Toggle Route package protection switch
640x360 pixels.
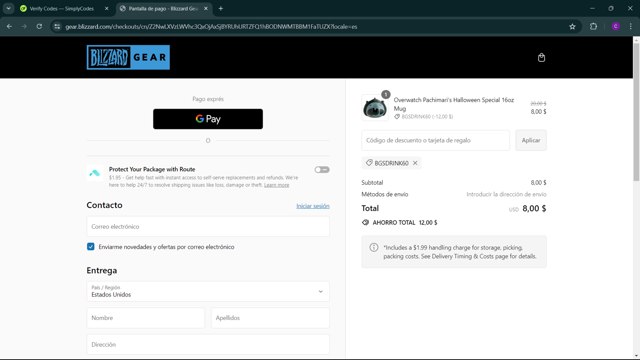coord(322,170)
